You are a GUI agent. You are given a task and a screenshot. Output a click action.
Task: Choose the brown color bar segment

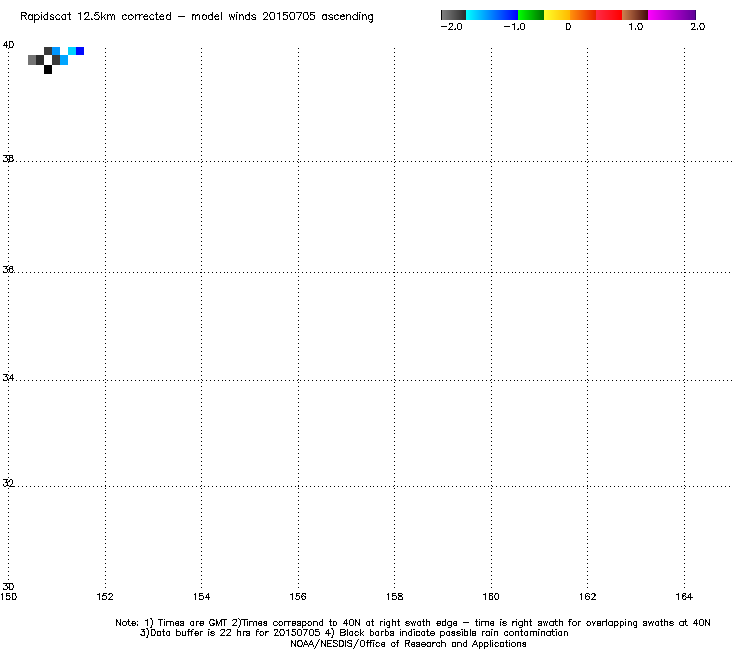(x=635, y=15)
